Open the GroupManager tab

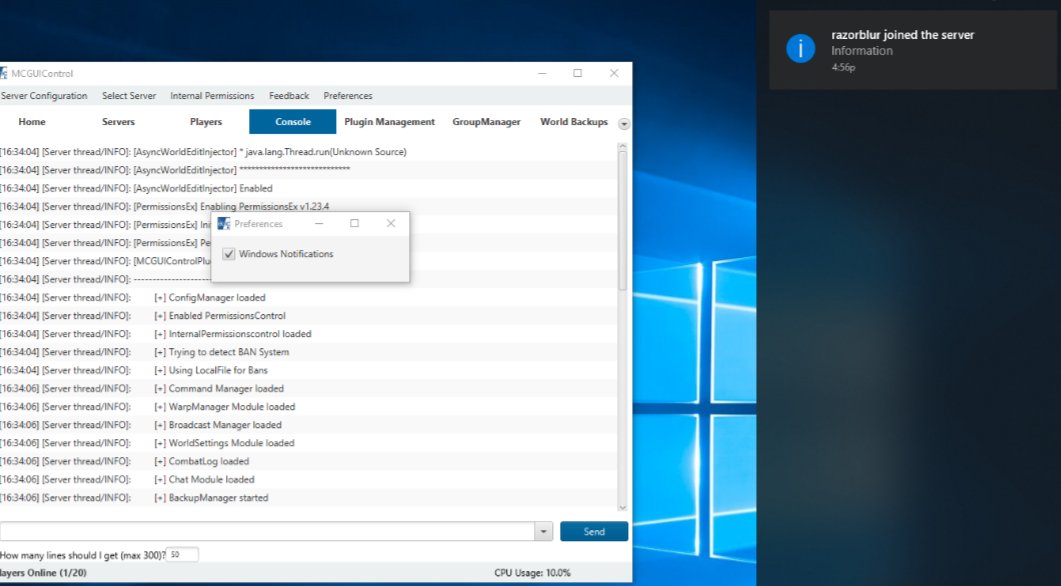coord(486,122)
